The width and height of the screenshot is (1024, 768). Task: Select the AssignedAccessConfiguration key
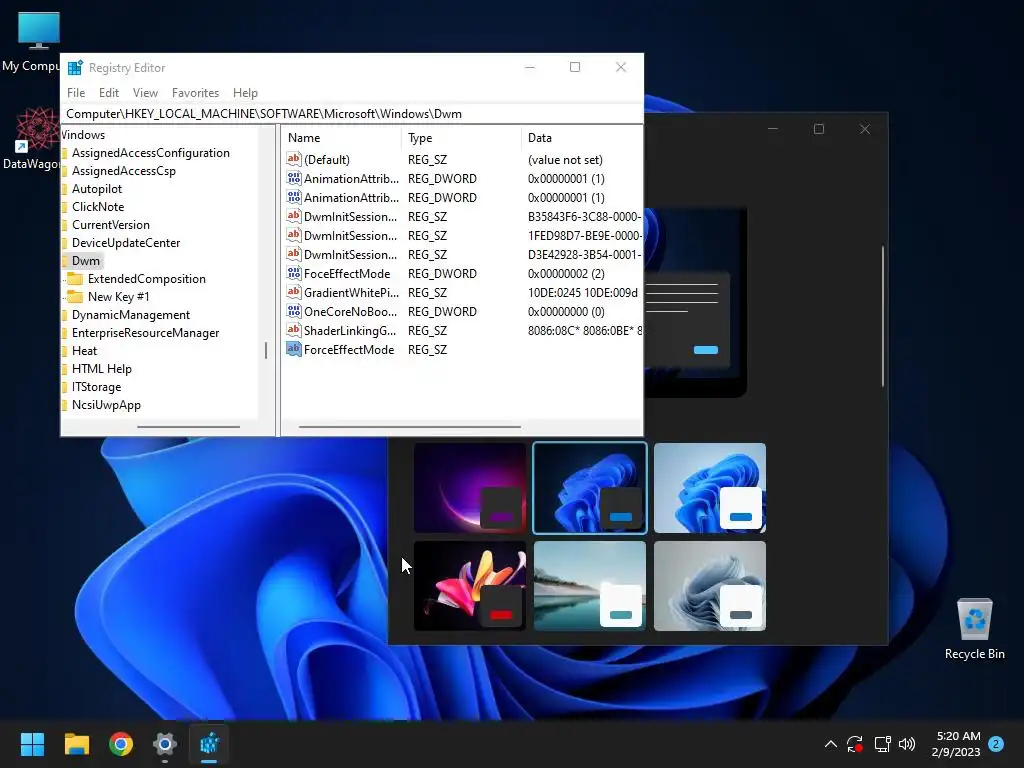click(151, 153)
